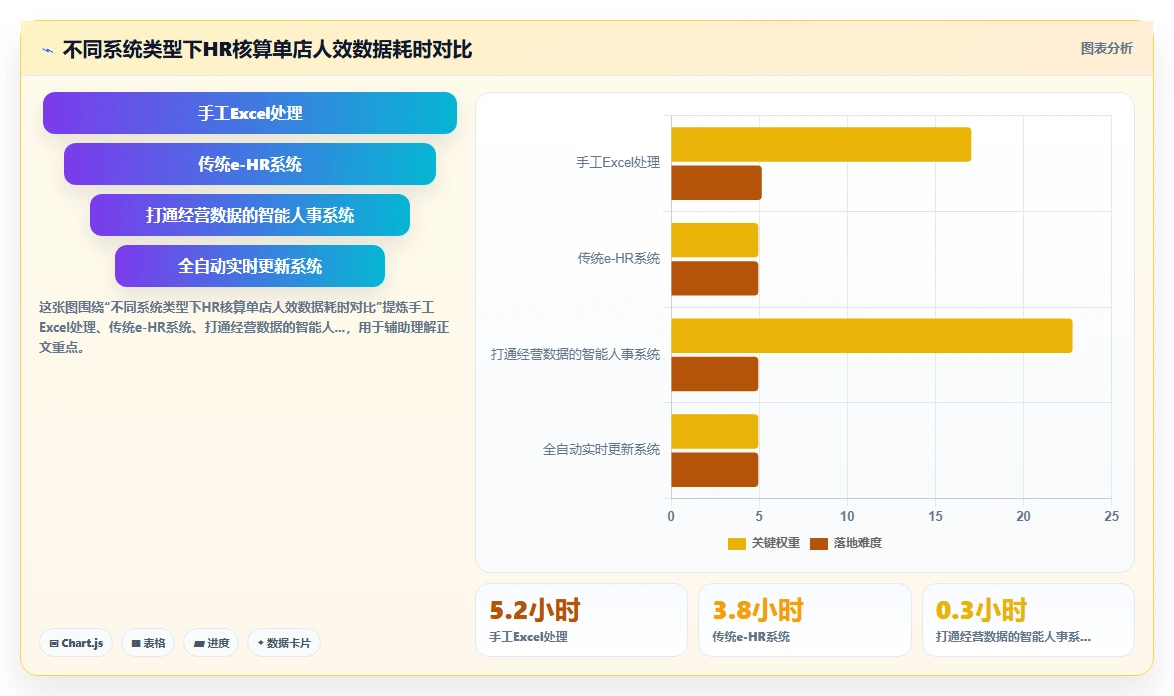Screen dimensions: 1174x696
Task: Click the 数据卡片 tag chip
Action: (x=284, y=643)
